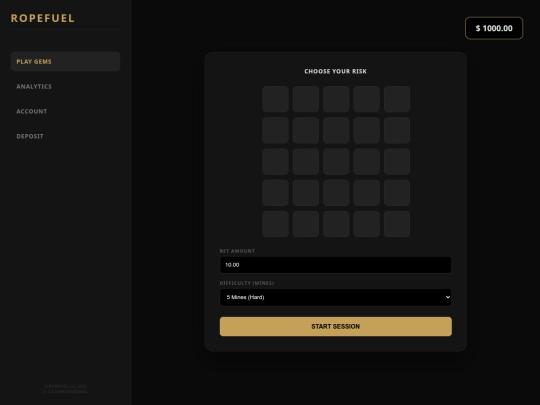Click the ROPEFUEL logo
The width and height of the screenshot is (540, 405).
43,18
